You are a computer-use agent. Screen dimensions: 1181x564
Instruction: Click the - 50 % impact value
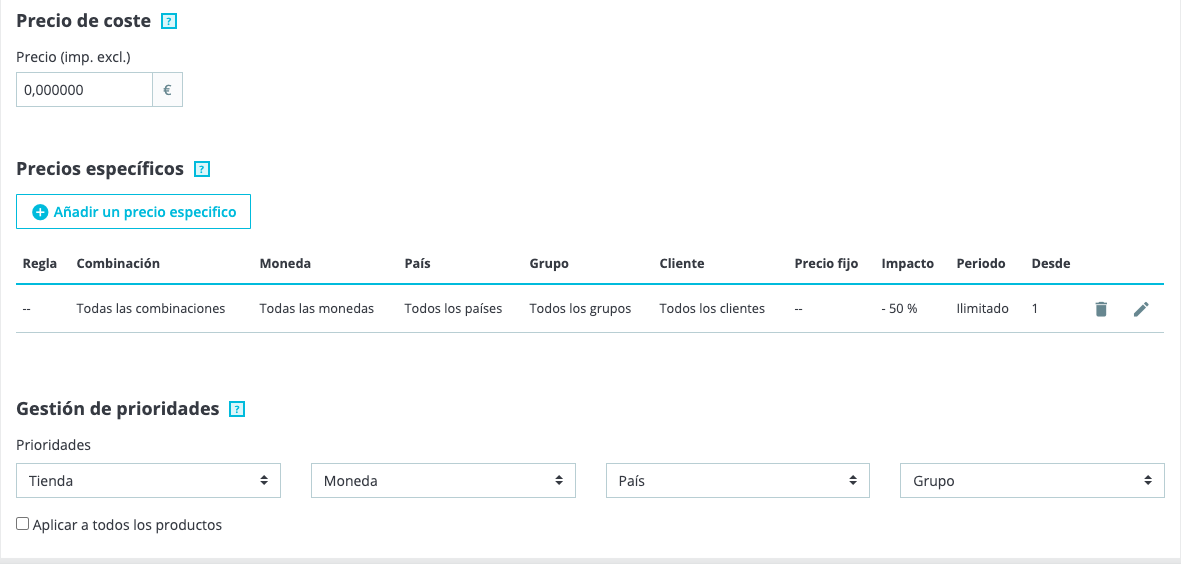pyautogui.click(x=899, y=309)
